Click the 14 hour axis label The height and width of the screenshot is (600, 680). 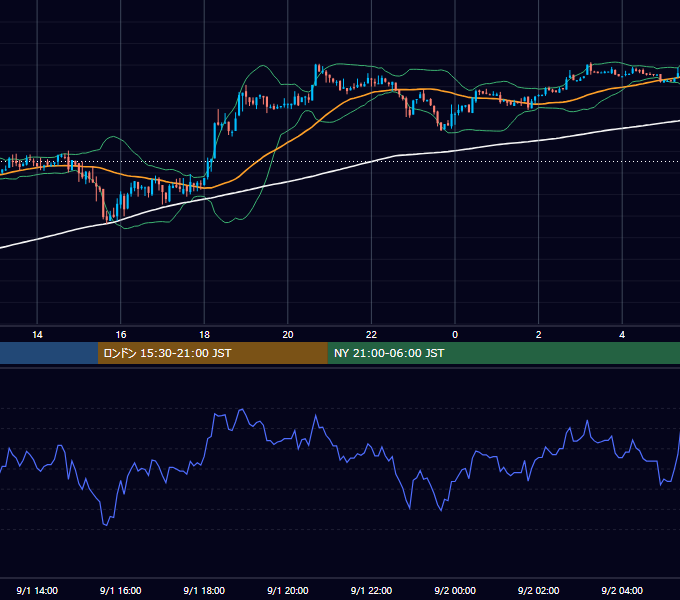point(37,335)
